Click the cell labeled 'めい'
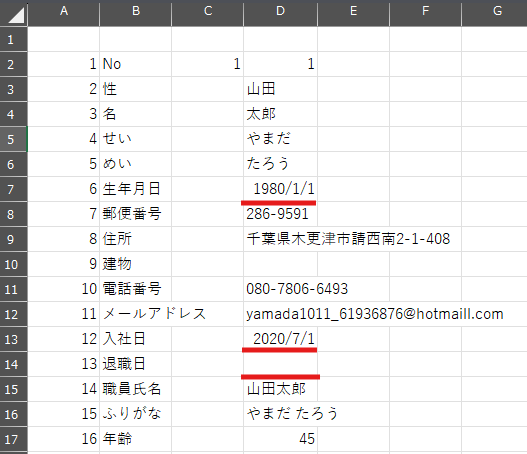Image resolution: width=527 pixels, height=454 pixels. point(136,164)
